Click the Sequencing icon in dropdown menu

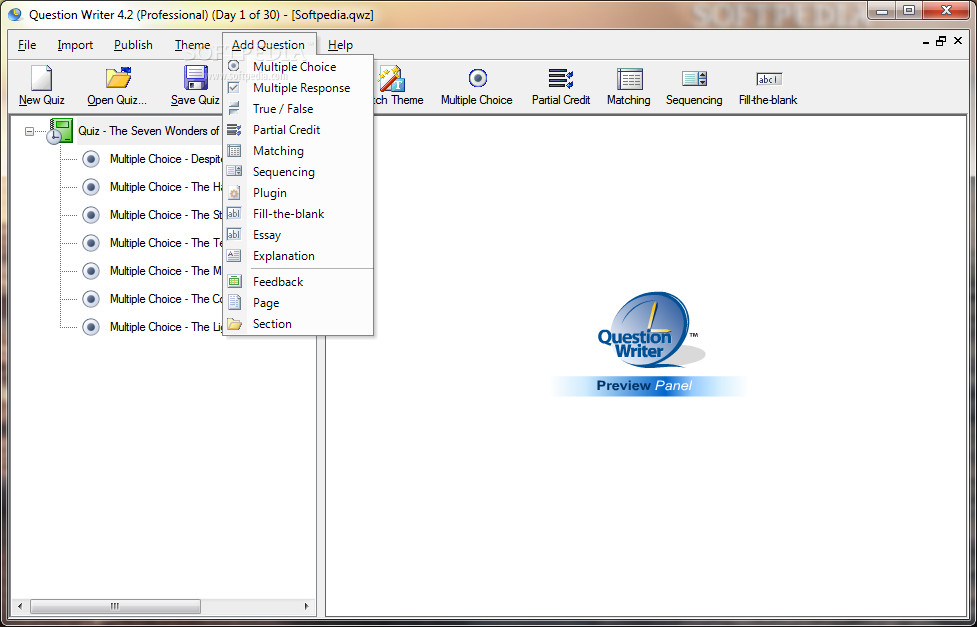(x=234, y=171)
